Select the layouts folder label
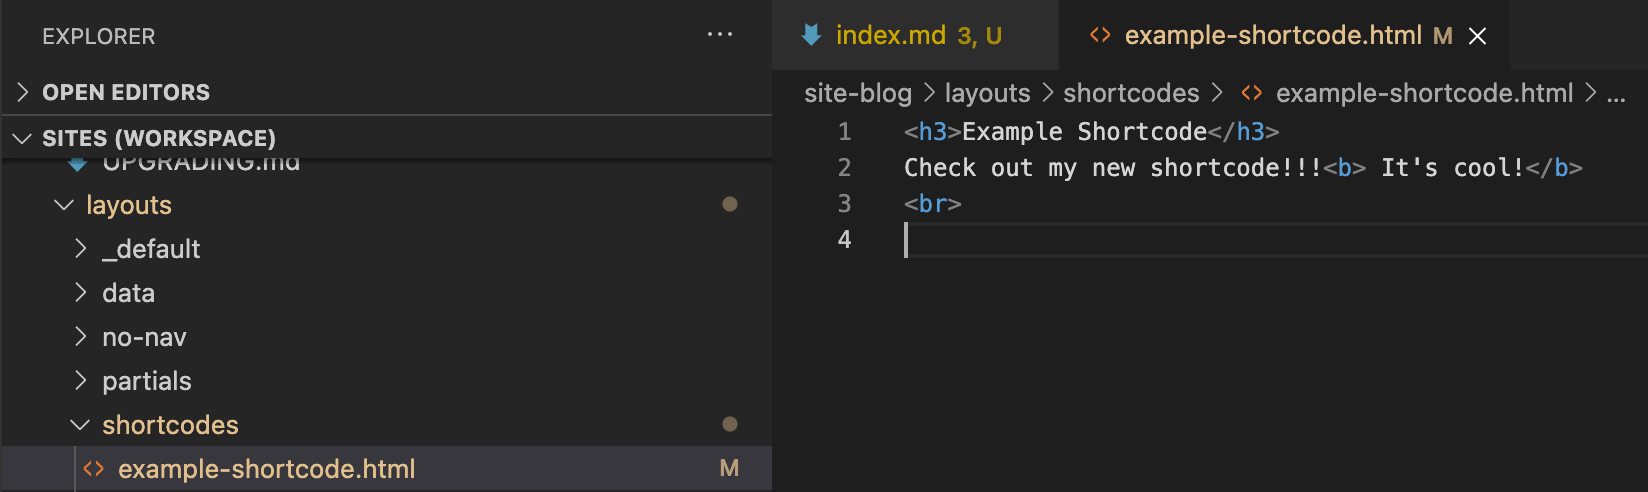The width and height of the screenshot is (1648, 492). [x=129, y=205]
